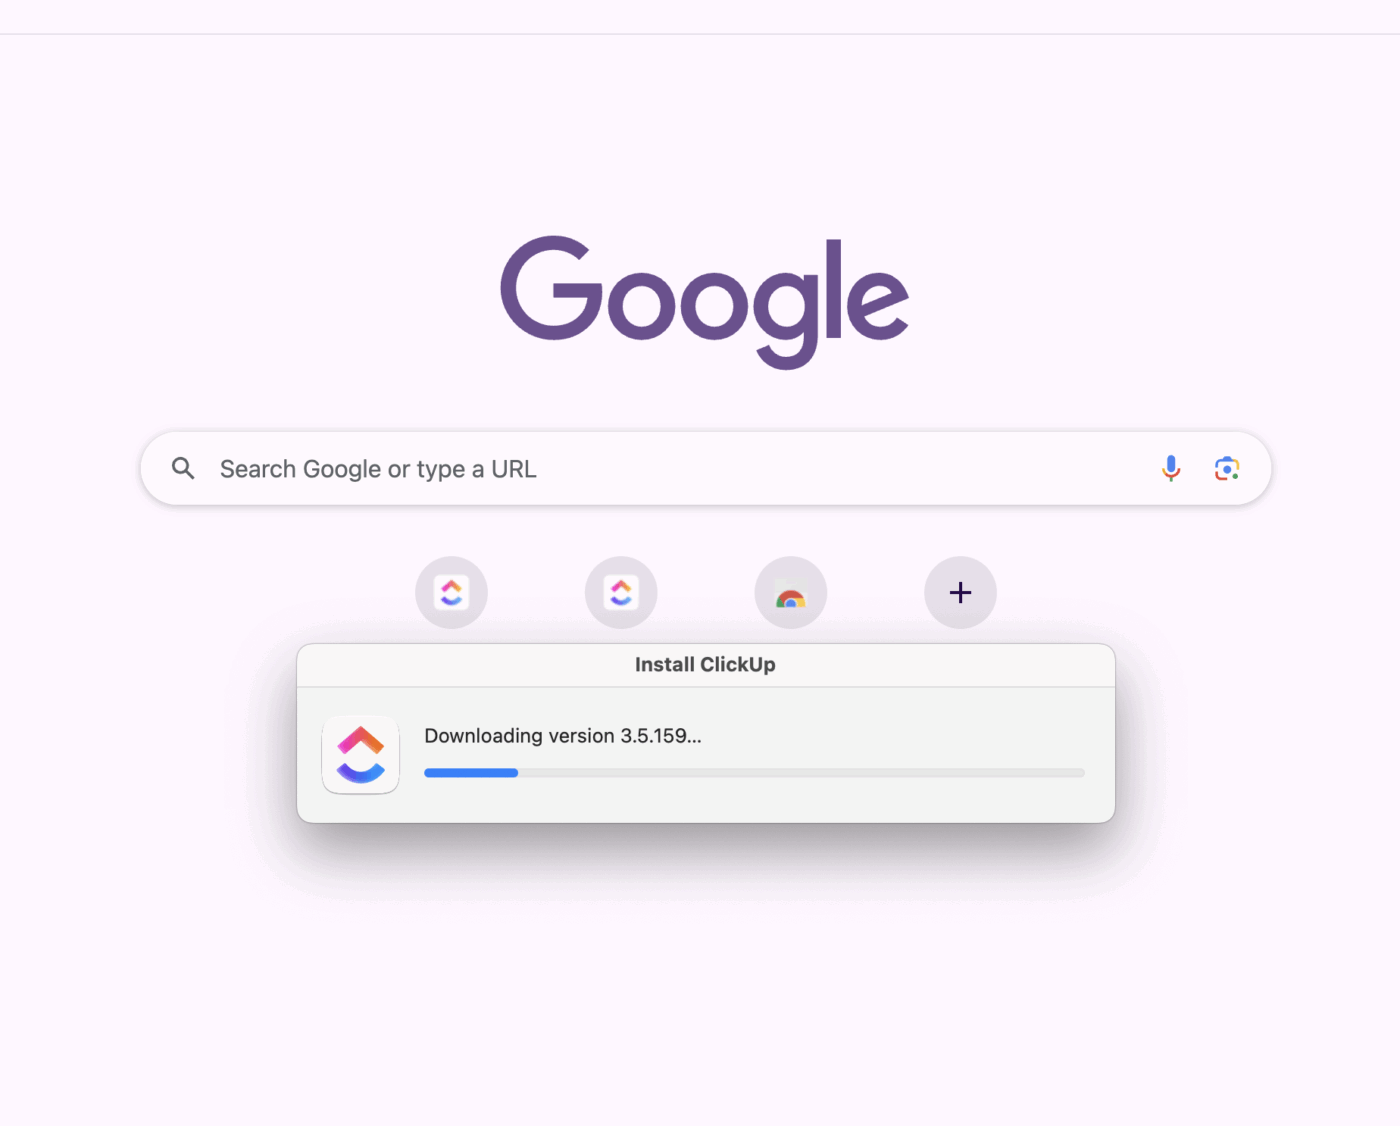1400x1126 pixels.
Task: Click the 'Install ClickUp' dialog title bar
Action: (x=706, y=665)
